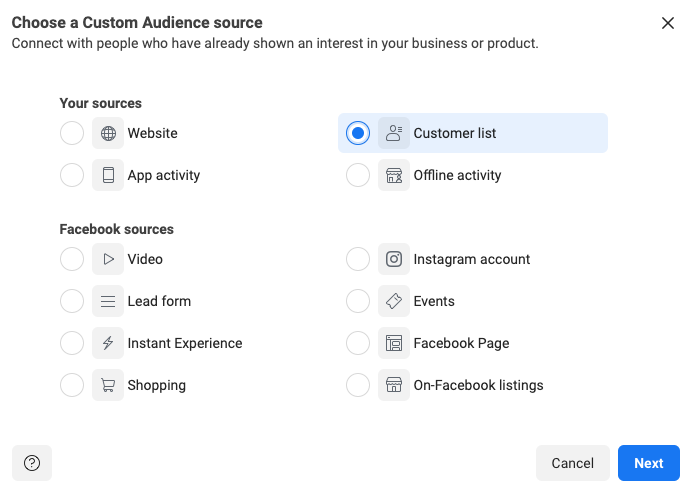Click the Facebook sources heading
This screenshot has width=693, height=487.
(x=117, y=229)
